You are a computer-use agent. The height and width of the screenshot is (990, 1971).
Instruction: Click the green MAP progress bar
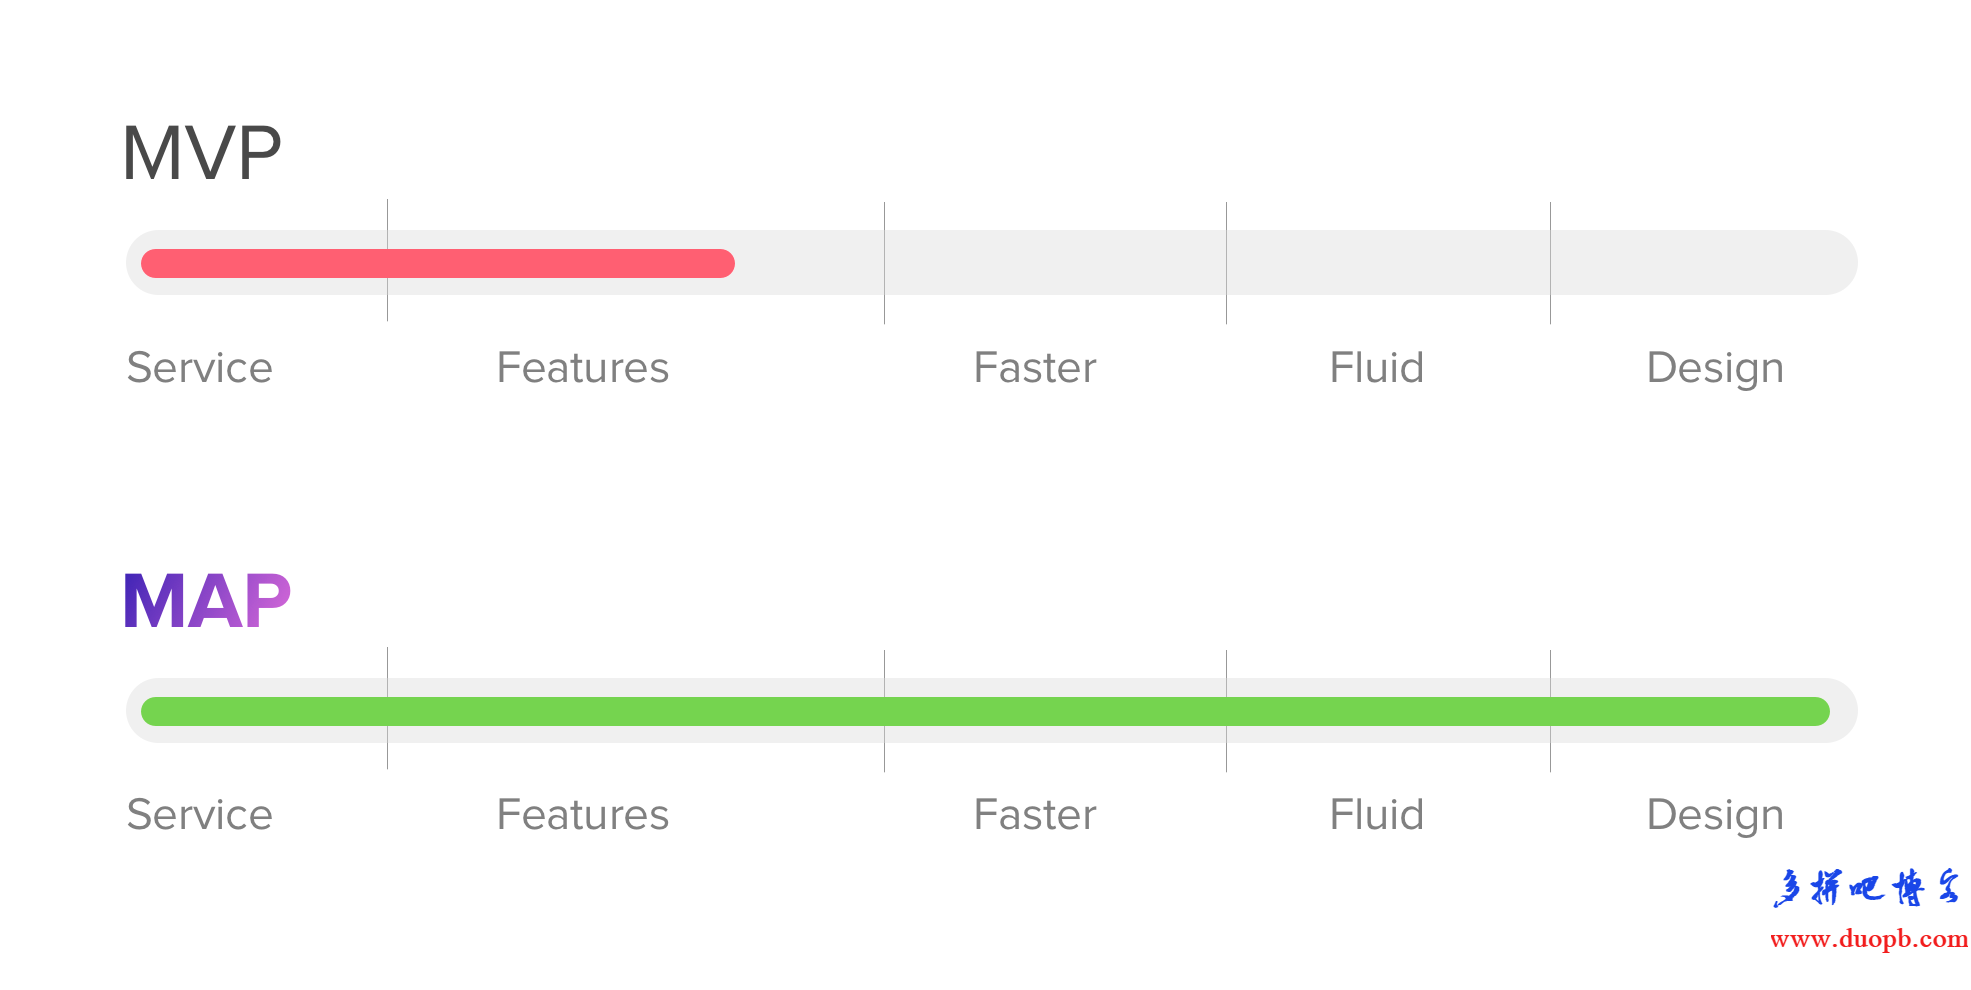click(985, 711)
